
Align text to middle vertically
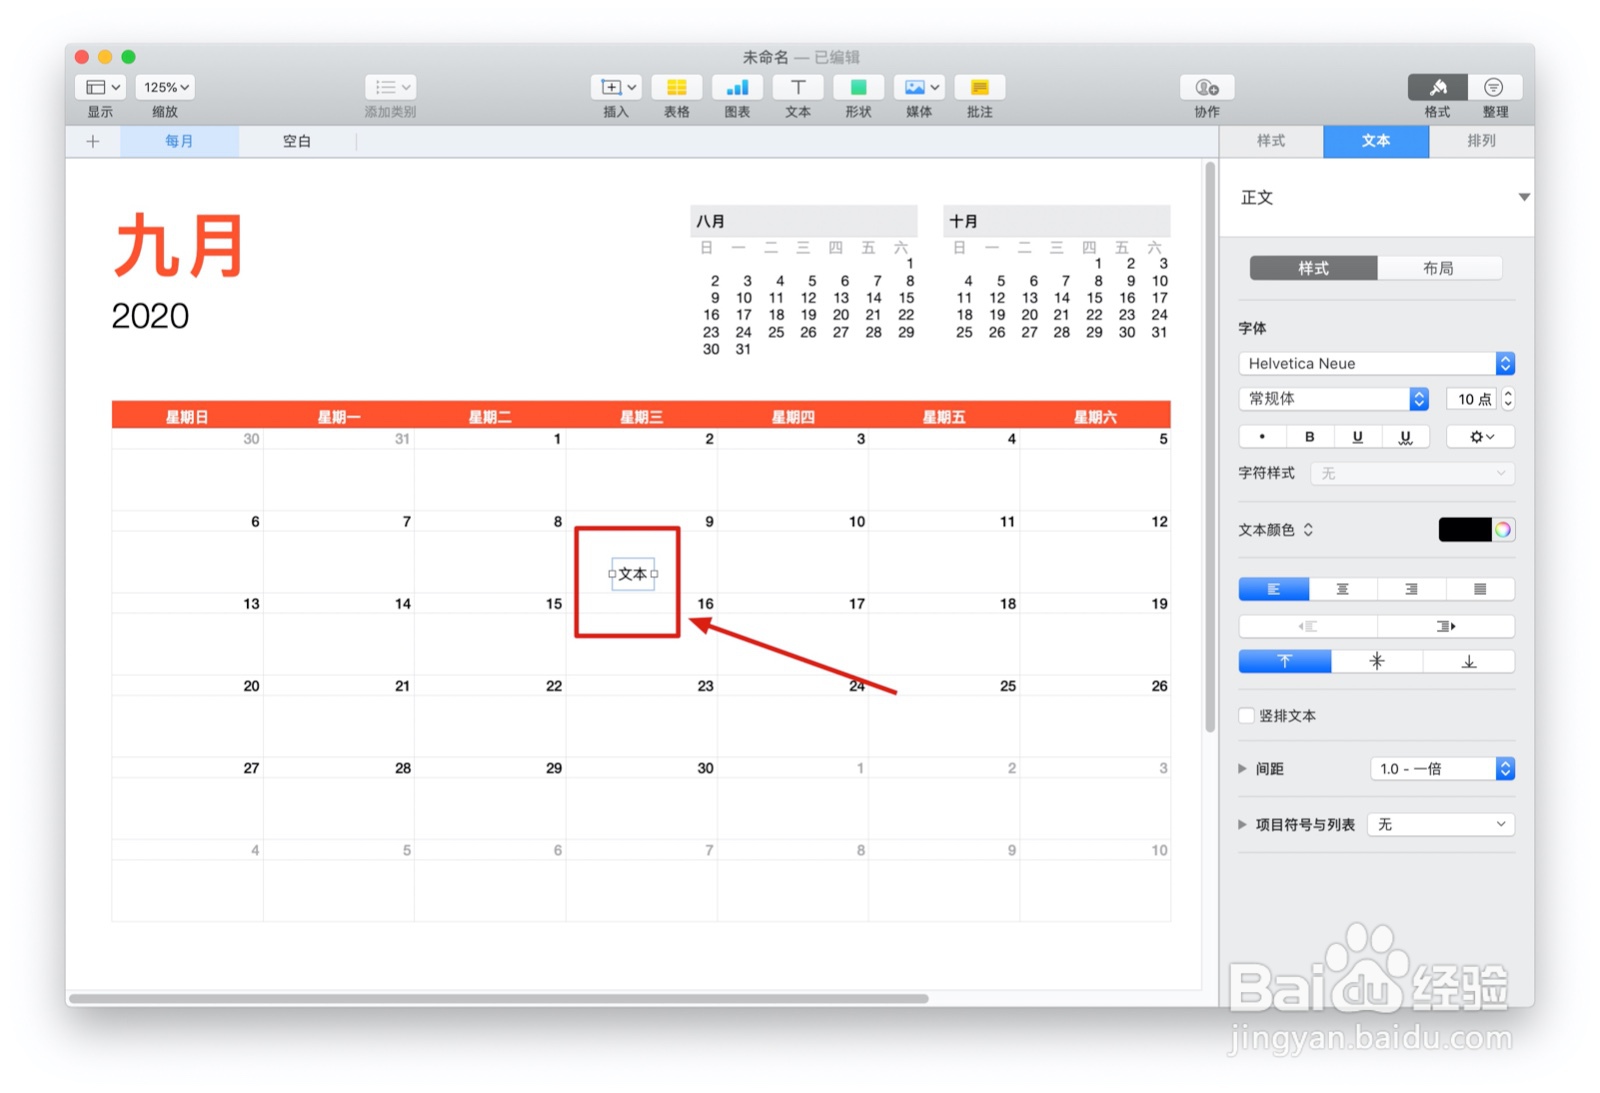pos(1377,661)
